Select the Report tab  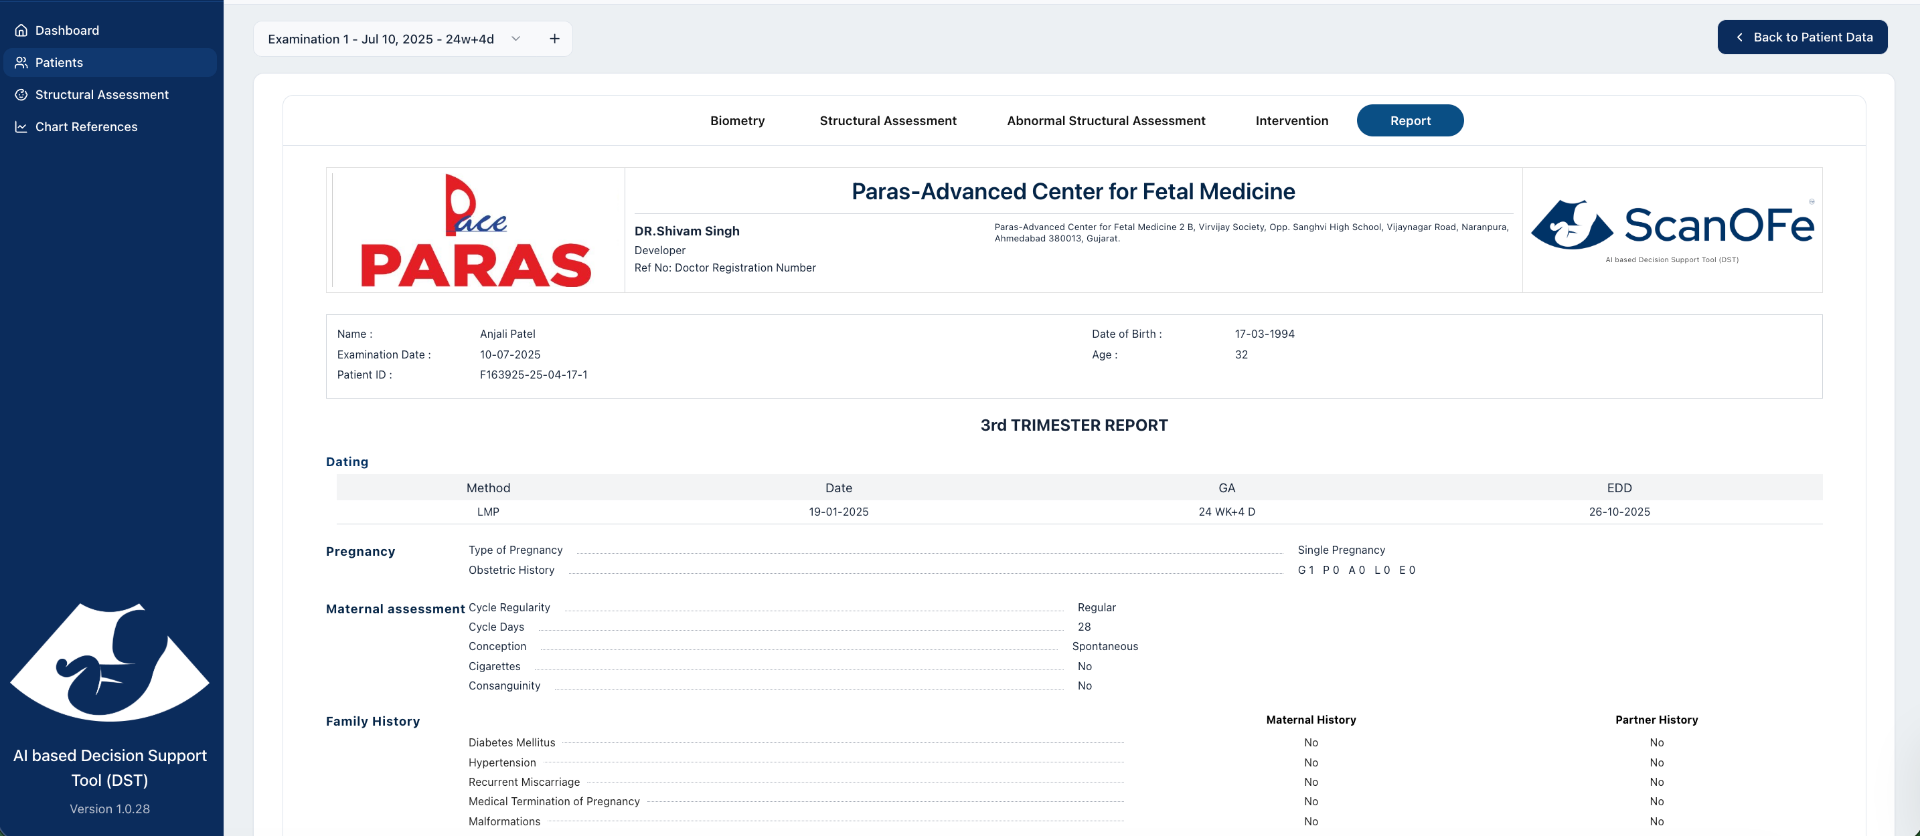pyautogui.click(x=1410, y=121)
